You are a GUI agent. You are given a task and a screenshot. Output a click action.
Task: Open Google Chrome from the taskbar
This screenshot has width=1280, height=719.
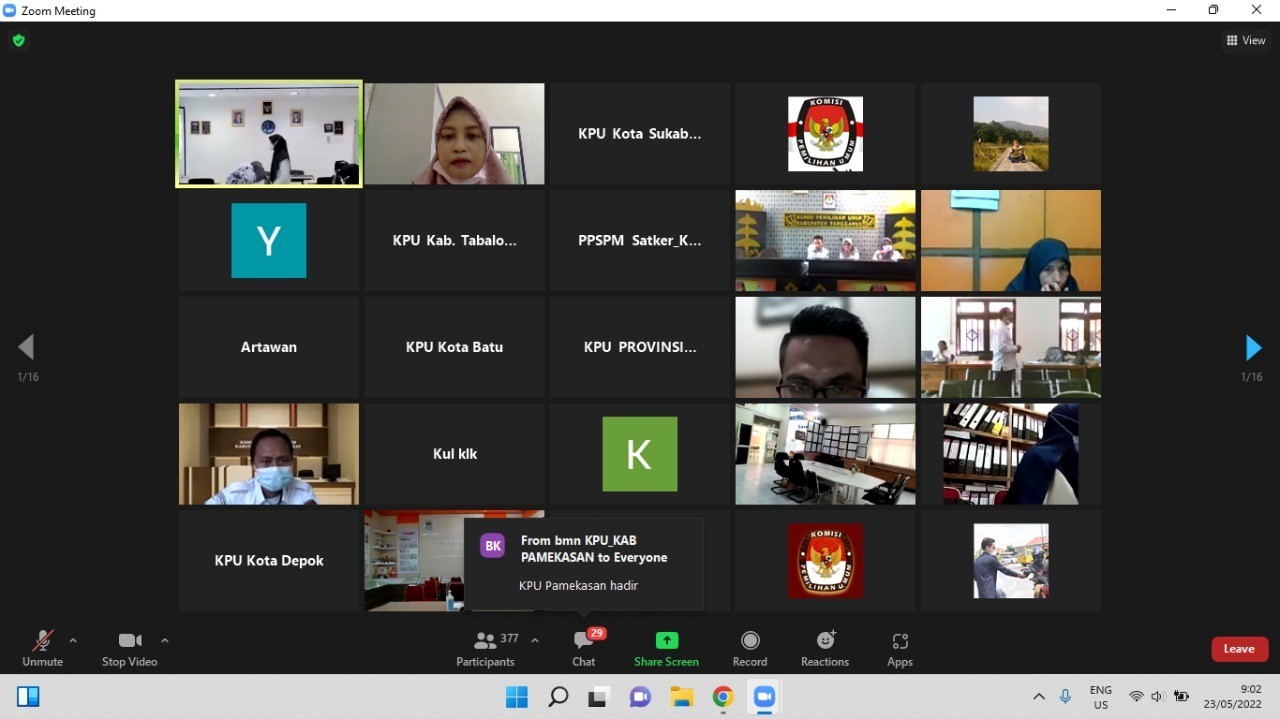(x=723, y=697)
